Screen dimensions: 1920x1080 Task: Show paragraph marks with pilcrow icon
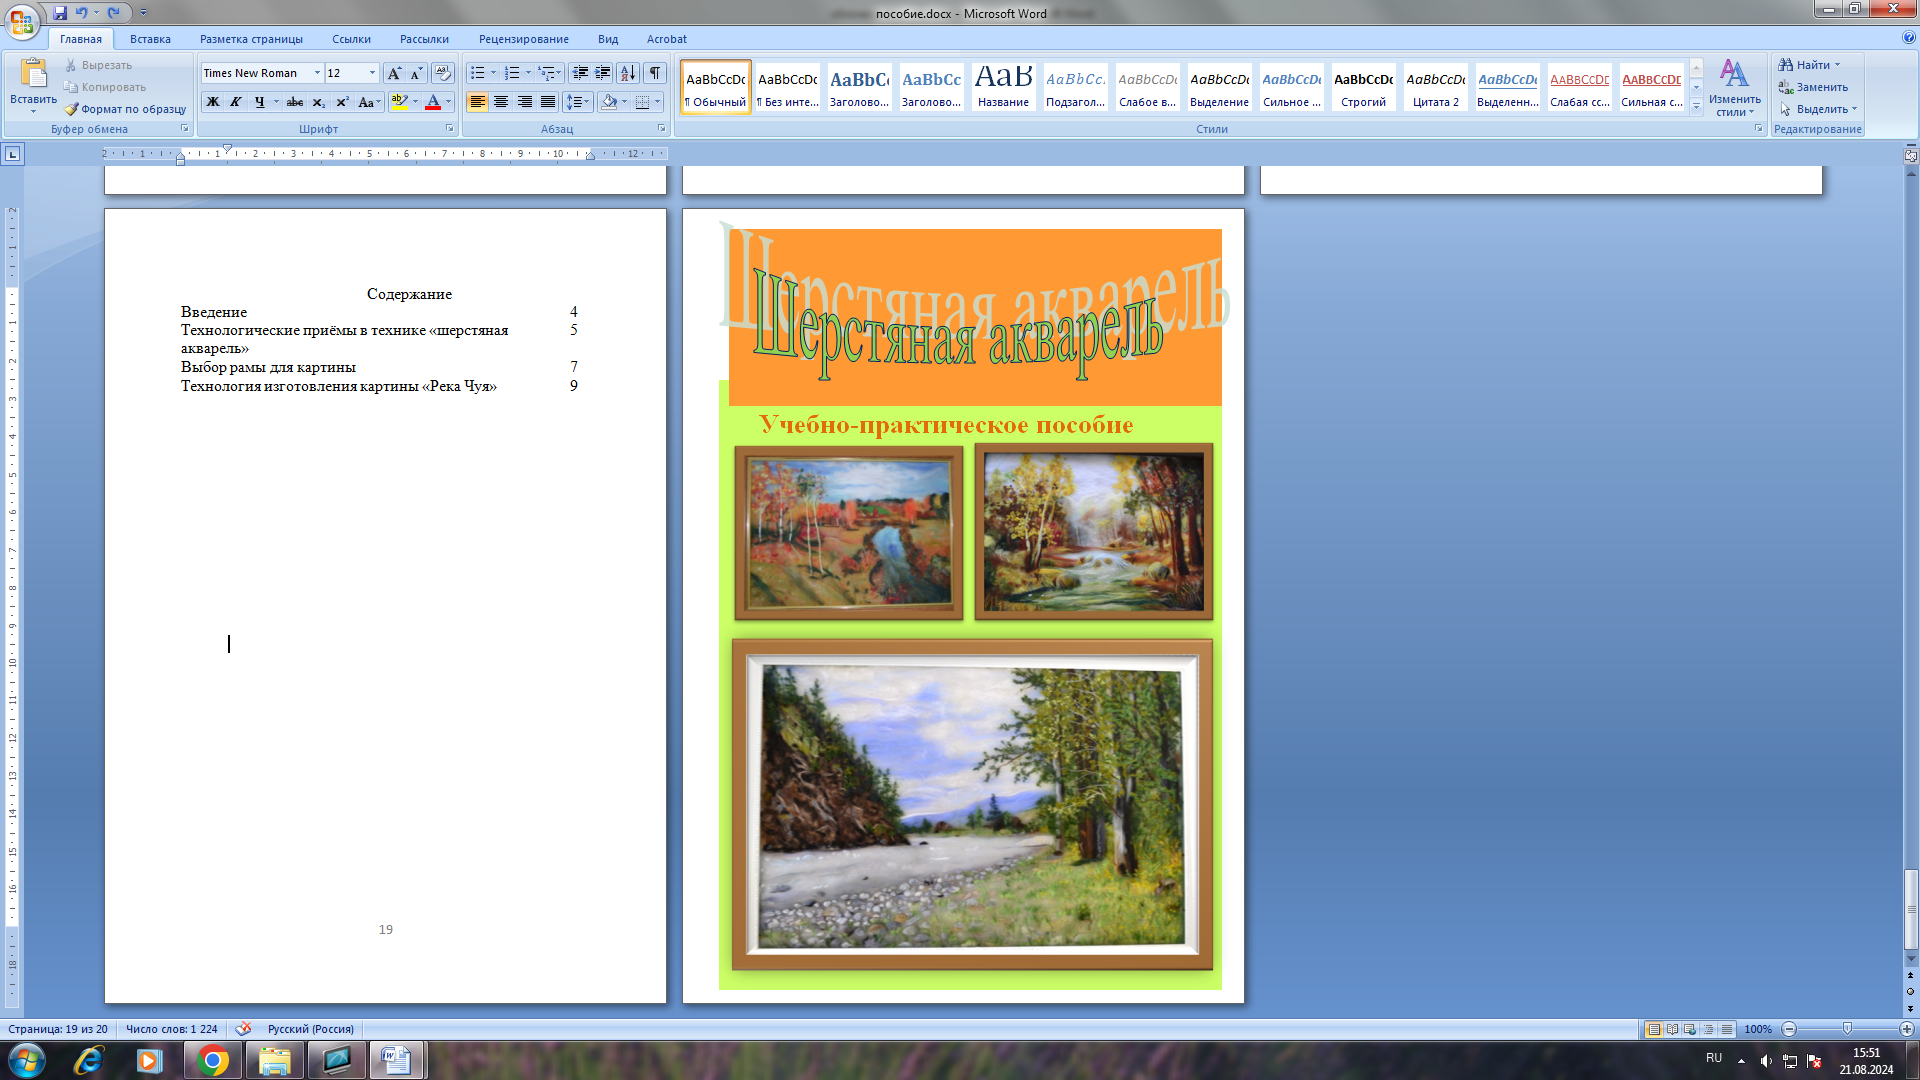click(655, 73)
